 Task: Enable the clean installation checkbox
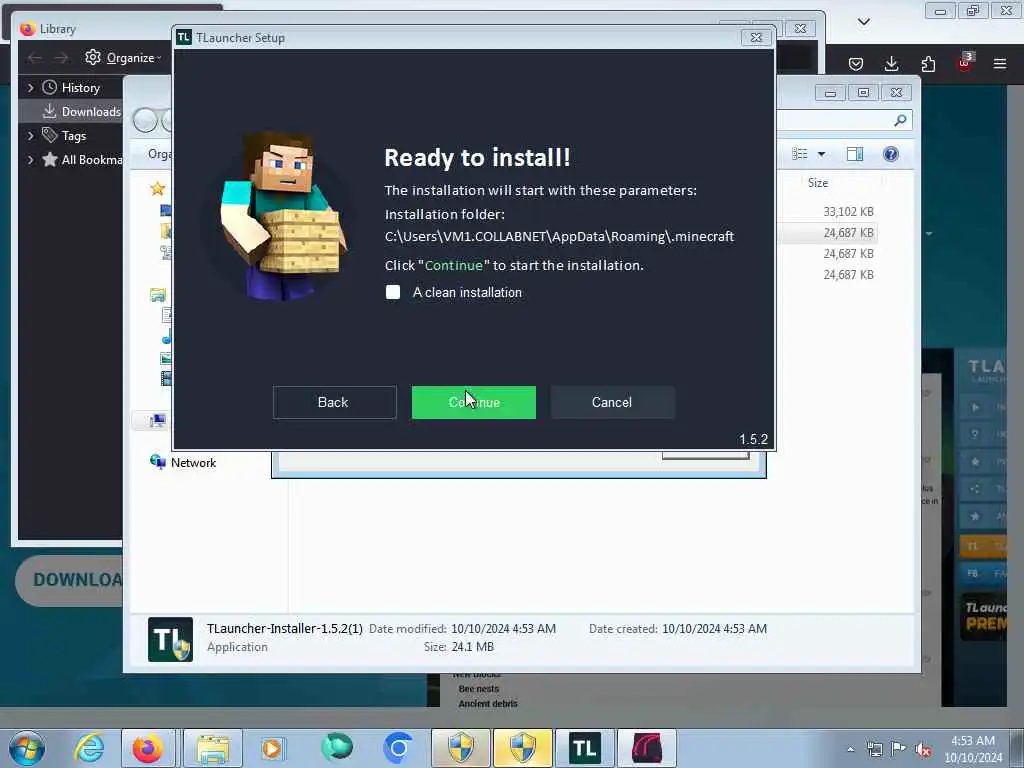[392, 292]
